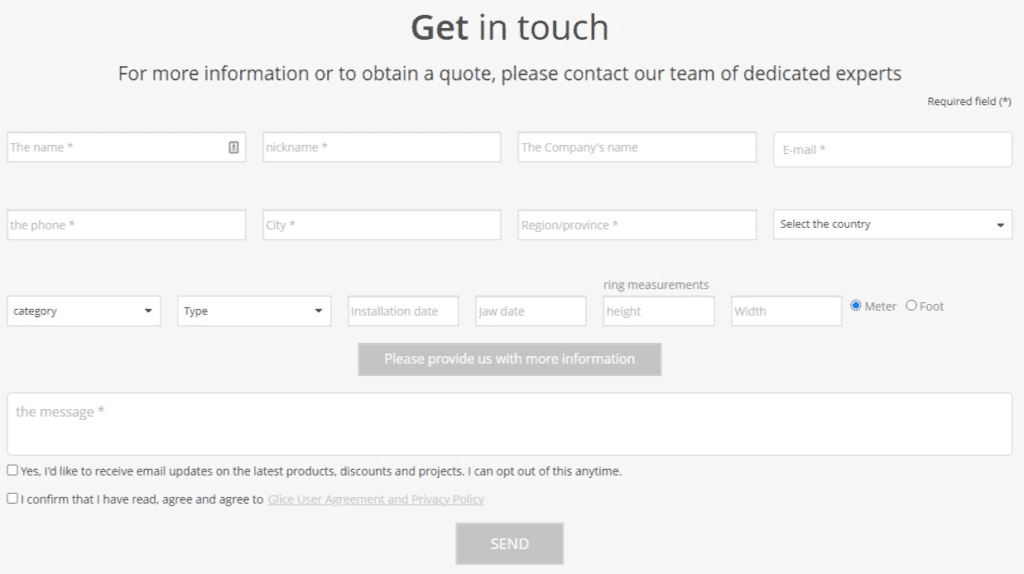The image size is (1024, 574).
Task: Click the "Get in touch" heading
Action: point(509,27)
